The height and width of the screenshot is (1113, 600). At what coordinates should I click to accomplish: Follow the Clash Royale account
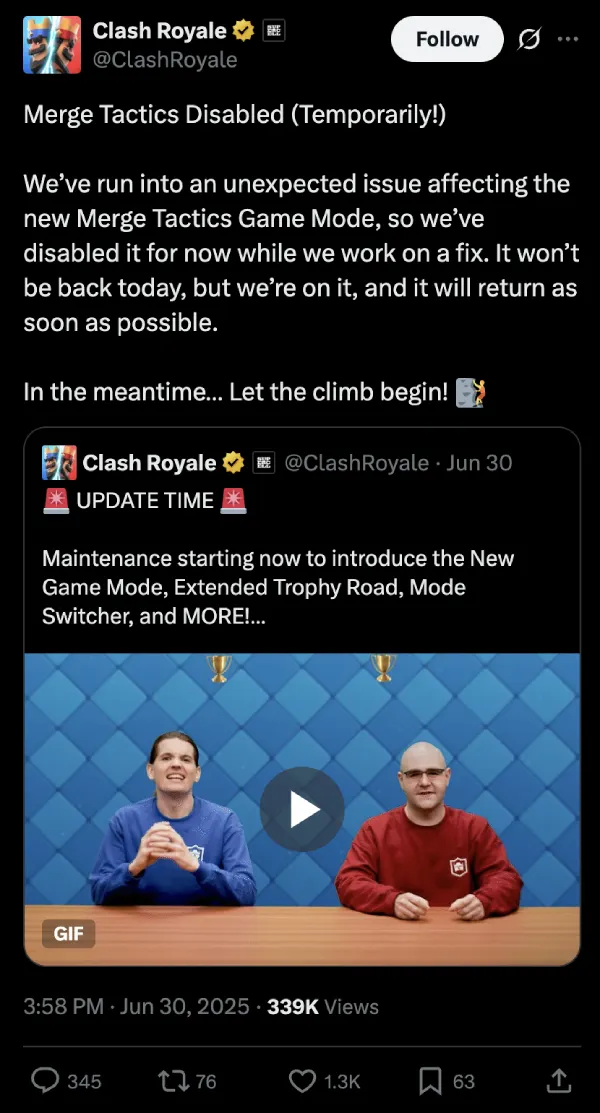click(447, 39)
